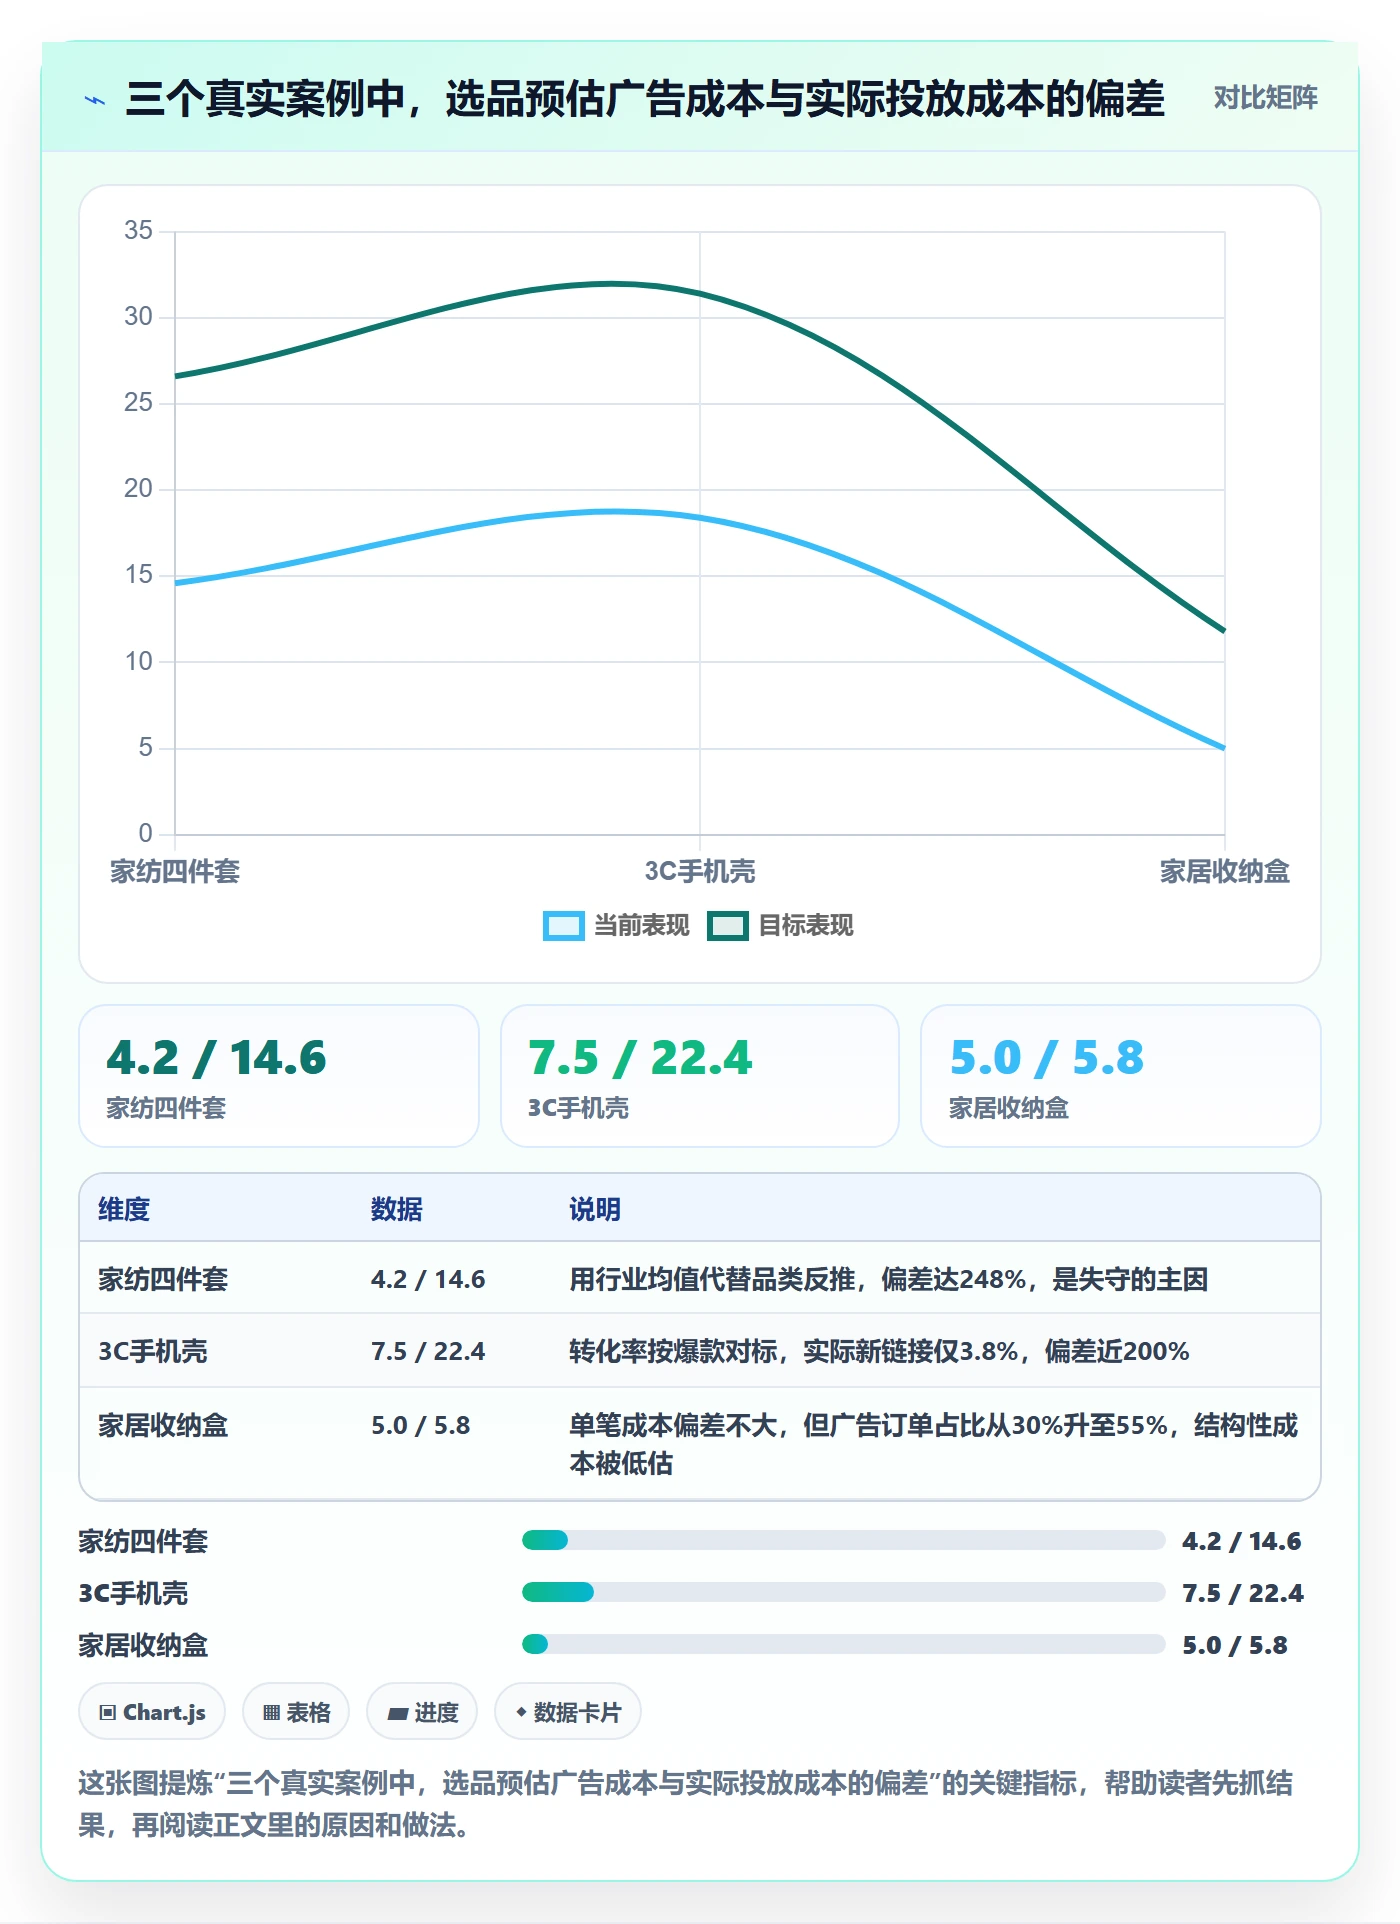Click the y-axis value 35 on the chart
The height and width of the screenshot is (1924, 1400).
pos(138,231)
